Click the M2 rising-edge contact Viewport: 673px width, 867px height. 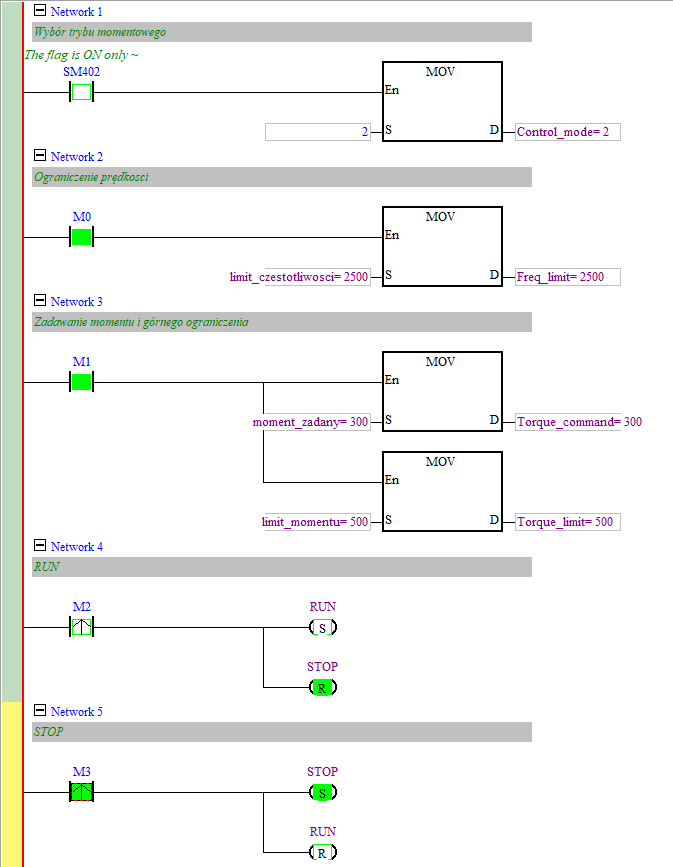[x=81, y=628]
